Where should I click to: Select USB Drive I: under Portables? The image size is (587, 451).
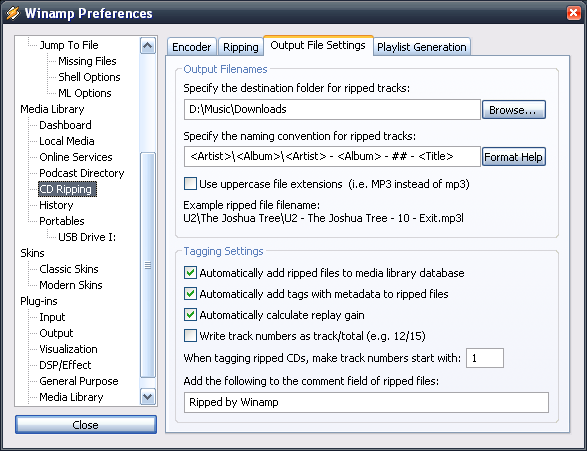coord(87,237)
